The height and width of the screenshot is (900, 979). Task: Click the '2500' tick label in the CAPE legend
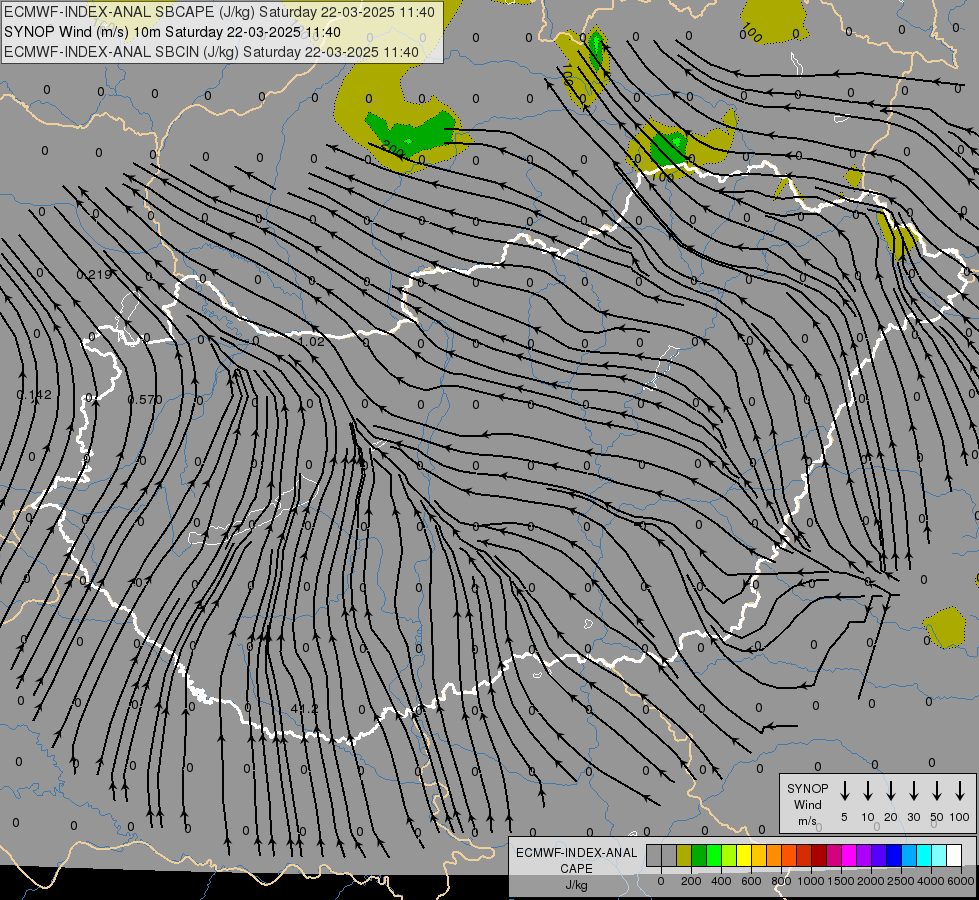coord(901,881)
